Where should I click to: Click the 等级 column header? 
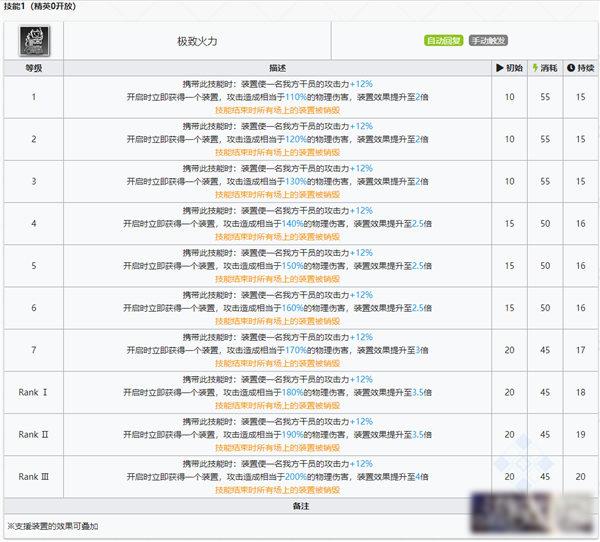click(x=34, y=68)
